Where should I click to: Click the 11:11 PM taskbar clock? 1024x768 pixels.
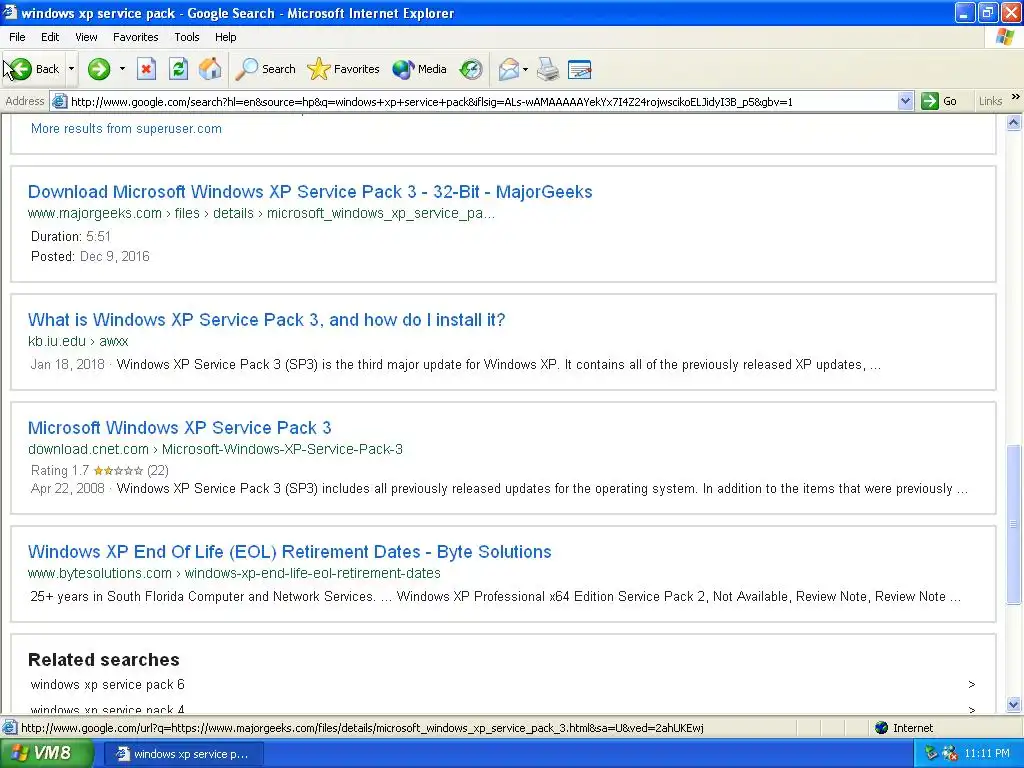tap(987, 754)
